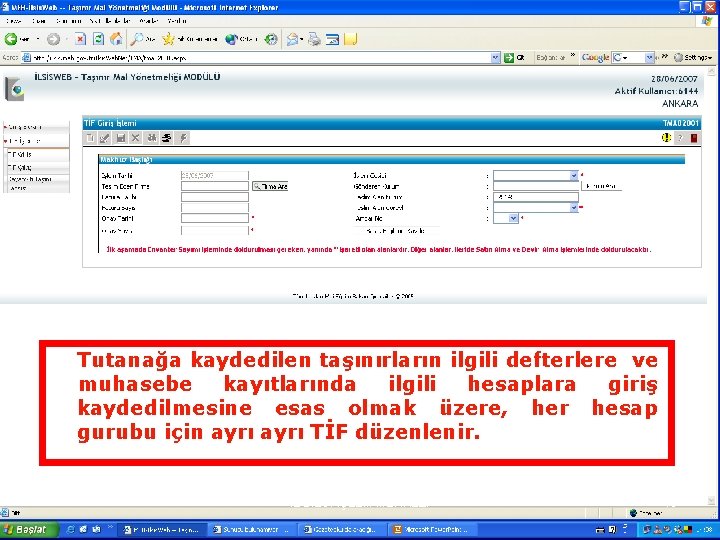Open the Yardım menu
The height and width of the screenshot is (540, 720).
(x=177, y=21)
